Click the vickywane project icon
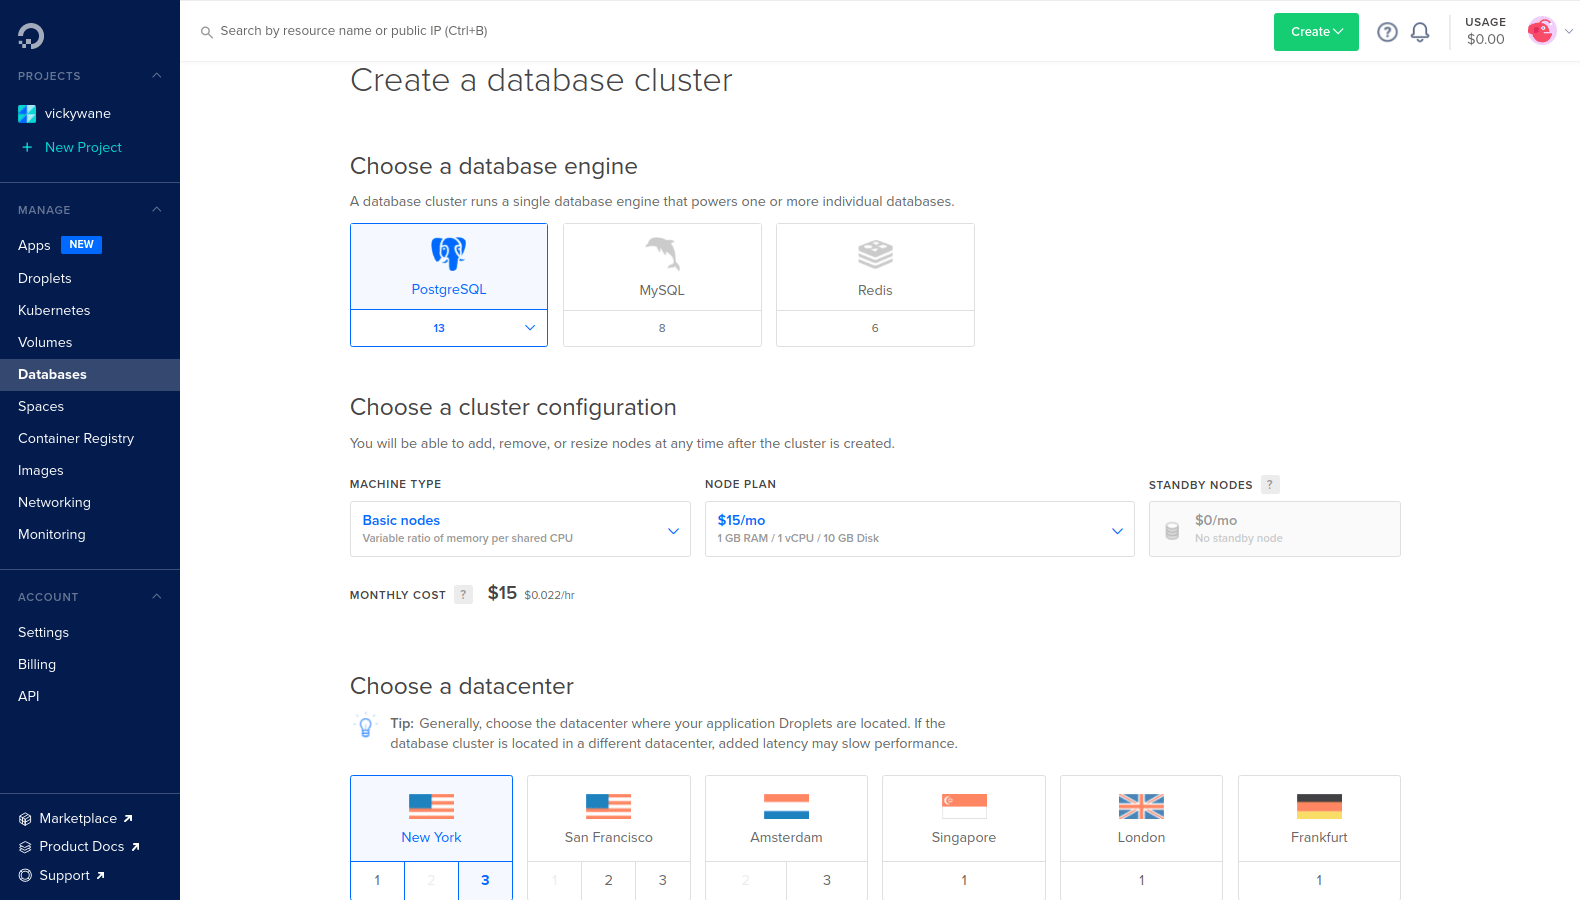This screenshot has height=900, width=1580. pos(27,114)
